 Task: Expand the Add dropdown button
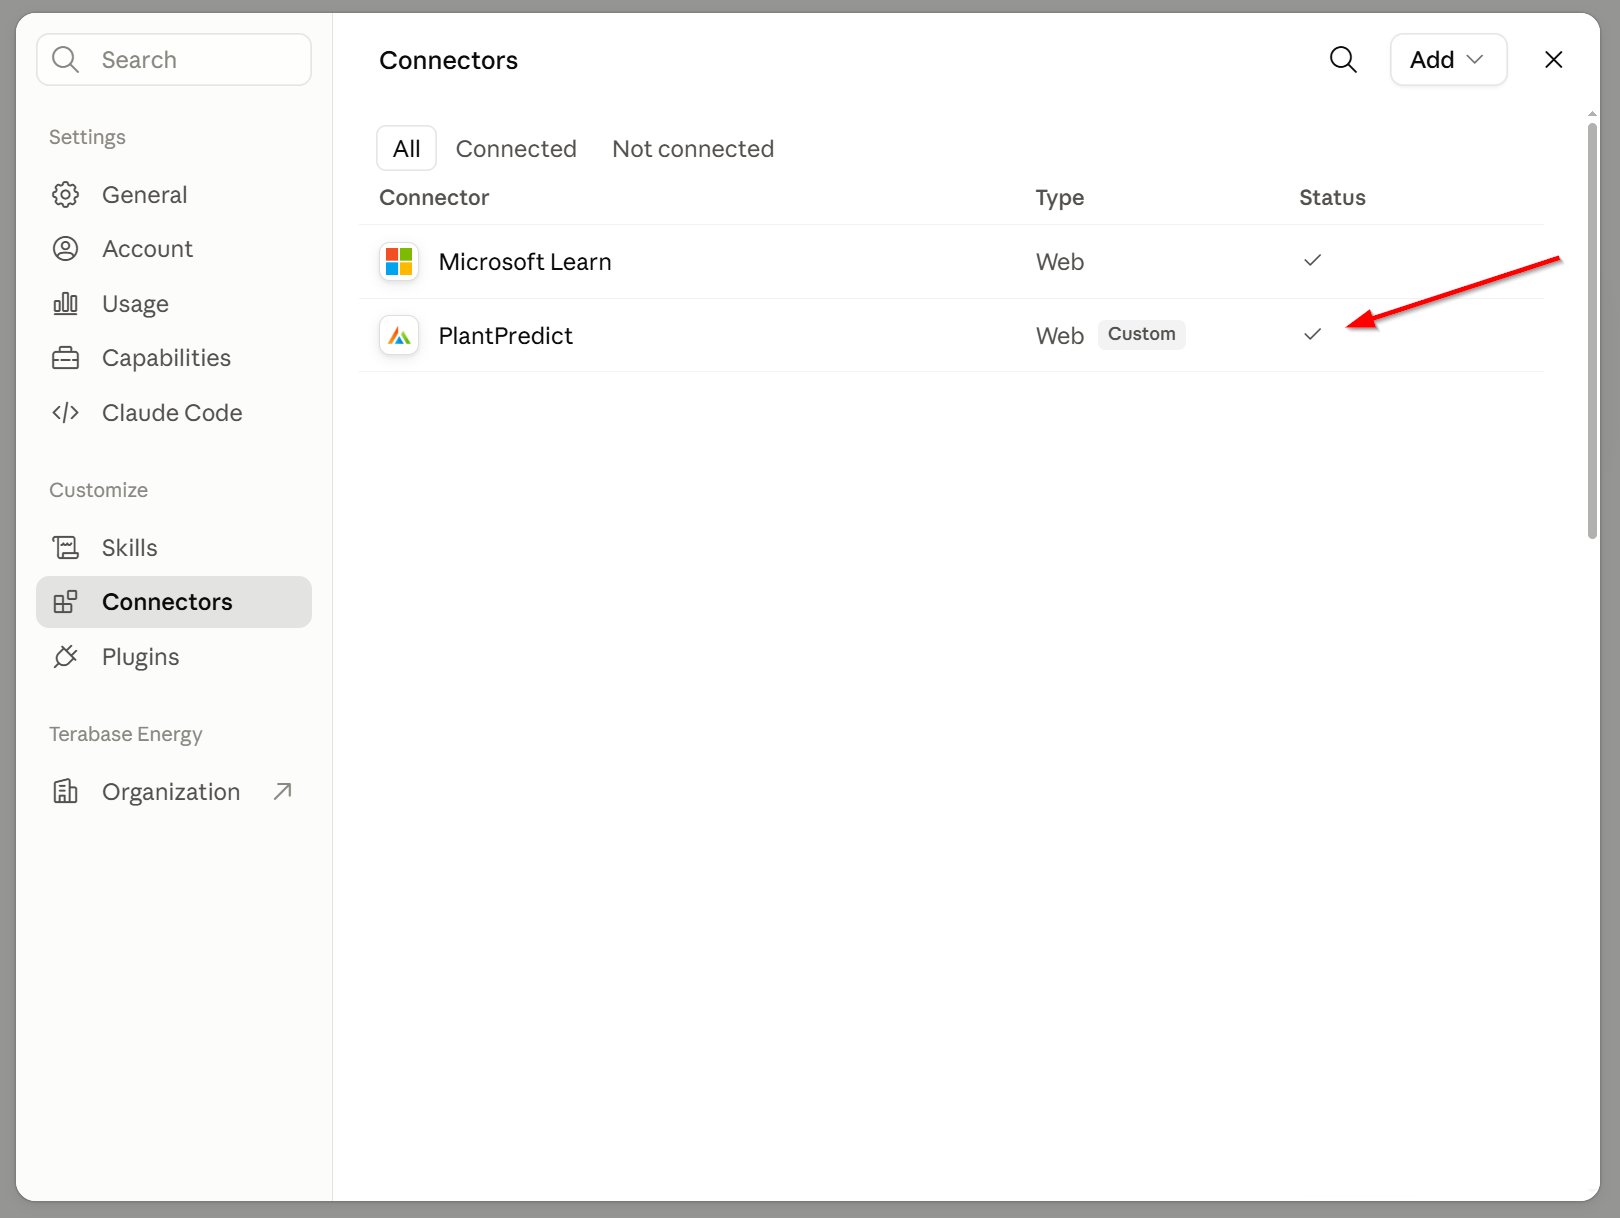click(1448, 60)
